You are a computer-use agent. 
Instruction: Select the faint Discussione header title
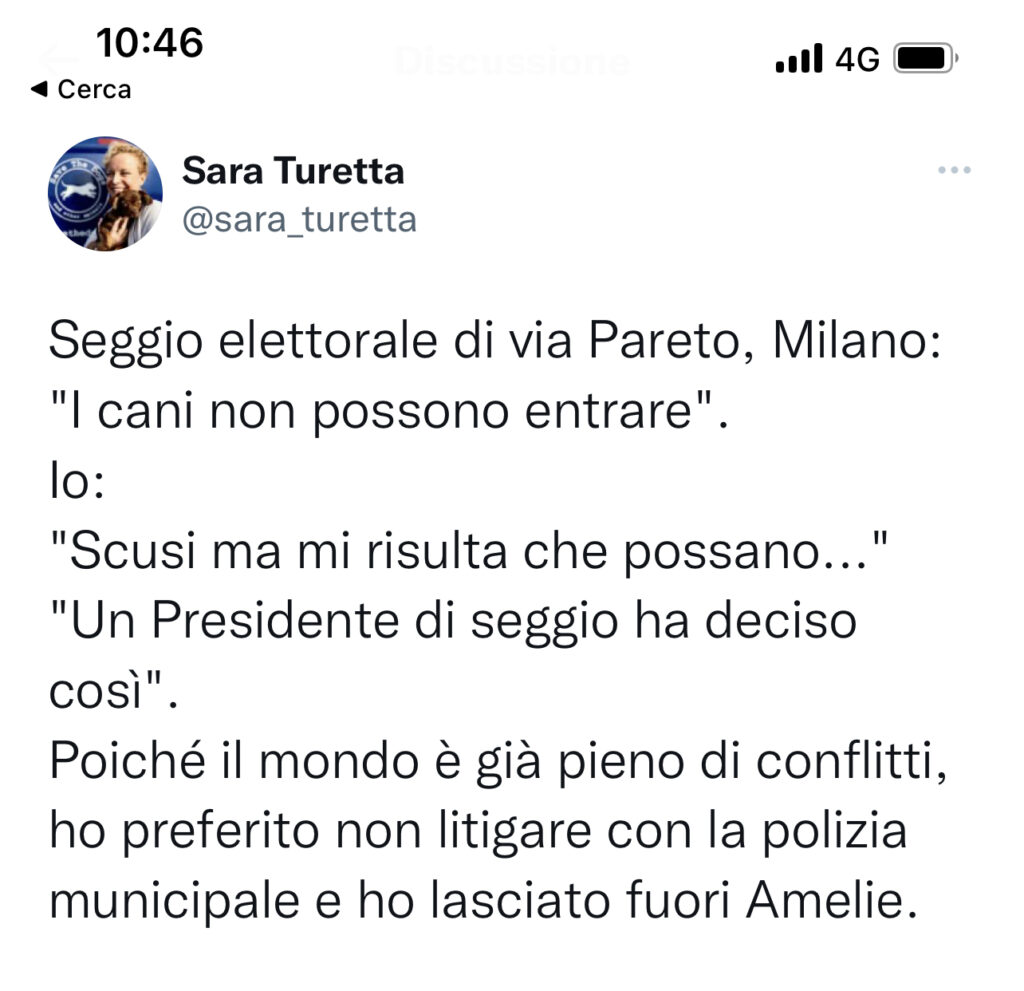coord(512,62)
